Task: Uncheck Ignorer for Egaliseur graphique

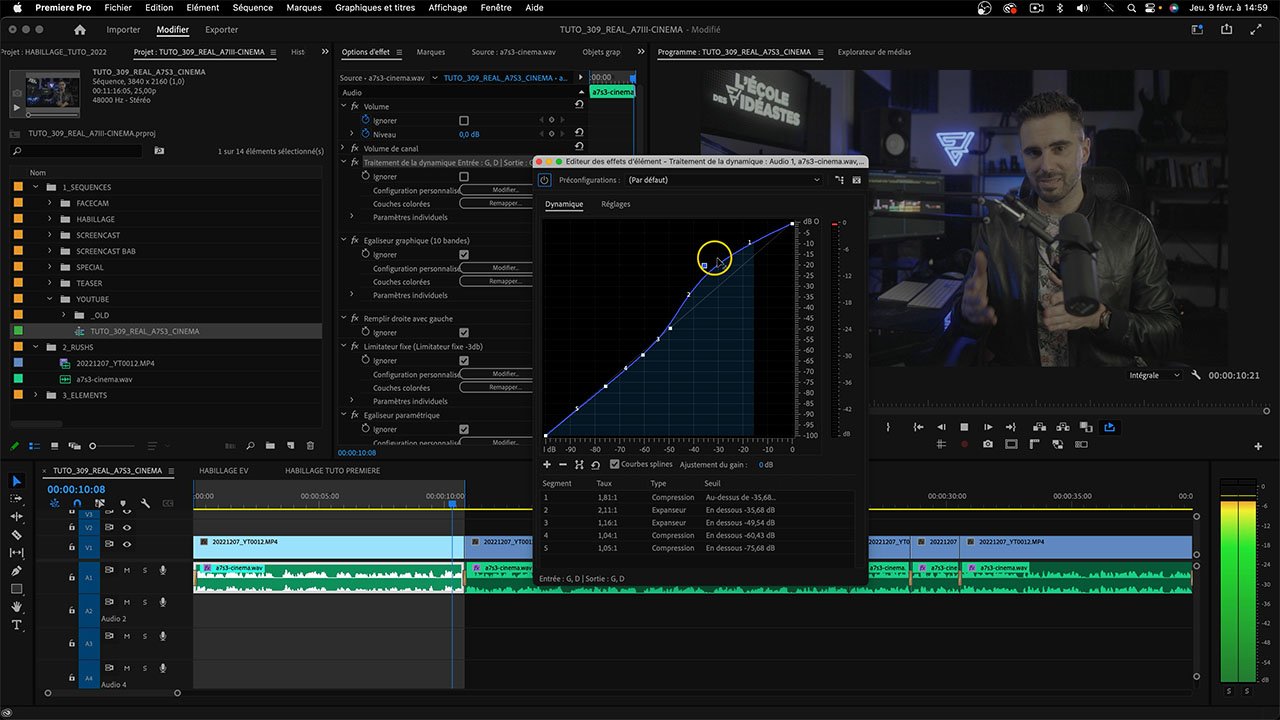Action: (464, 254)
